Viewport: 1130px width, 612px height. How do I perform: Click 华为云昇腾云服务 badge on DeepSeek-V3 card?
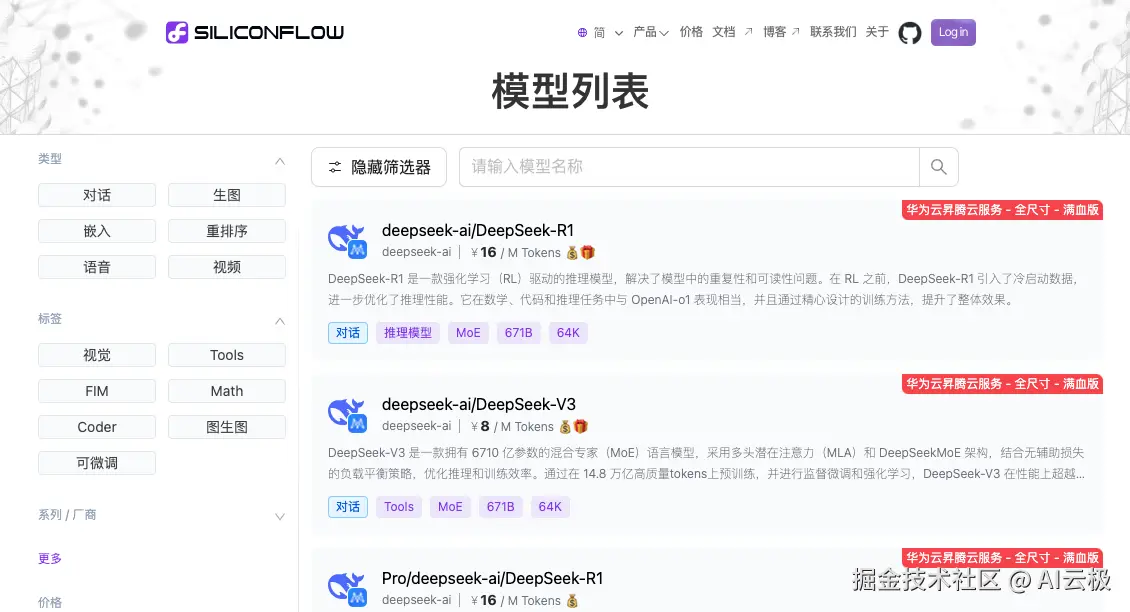pyautogui.click(x=1002, y=383)
